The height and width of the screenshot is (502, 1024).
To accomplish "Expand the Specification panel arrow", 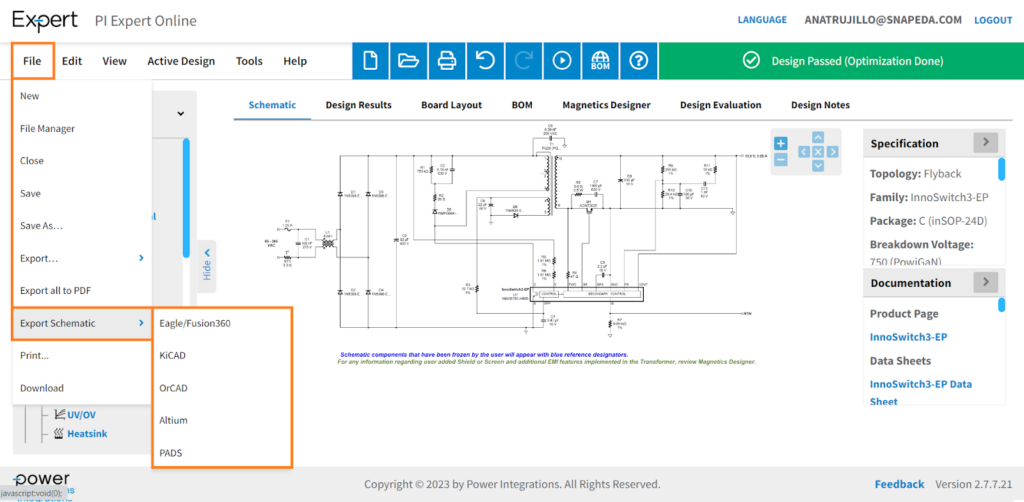I will click(x=985, y=143).
